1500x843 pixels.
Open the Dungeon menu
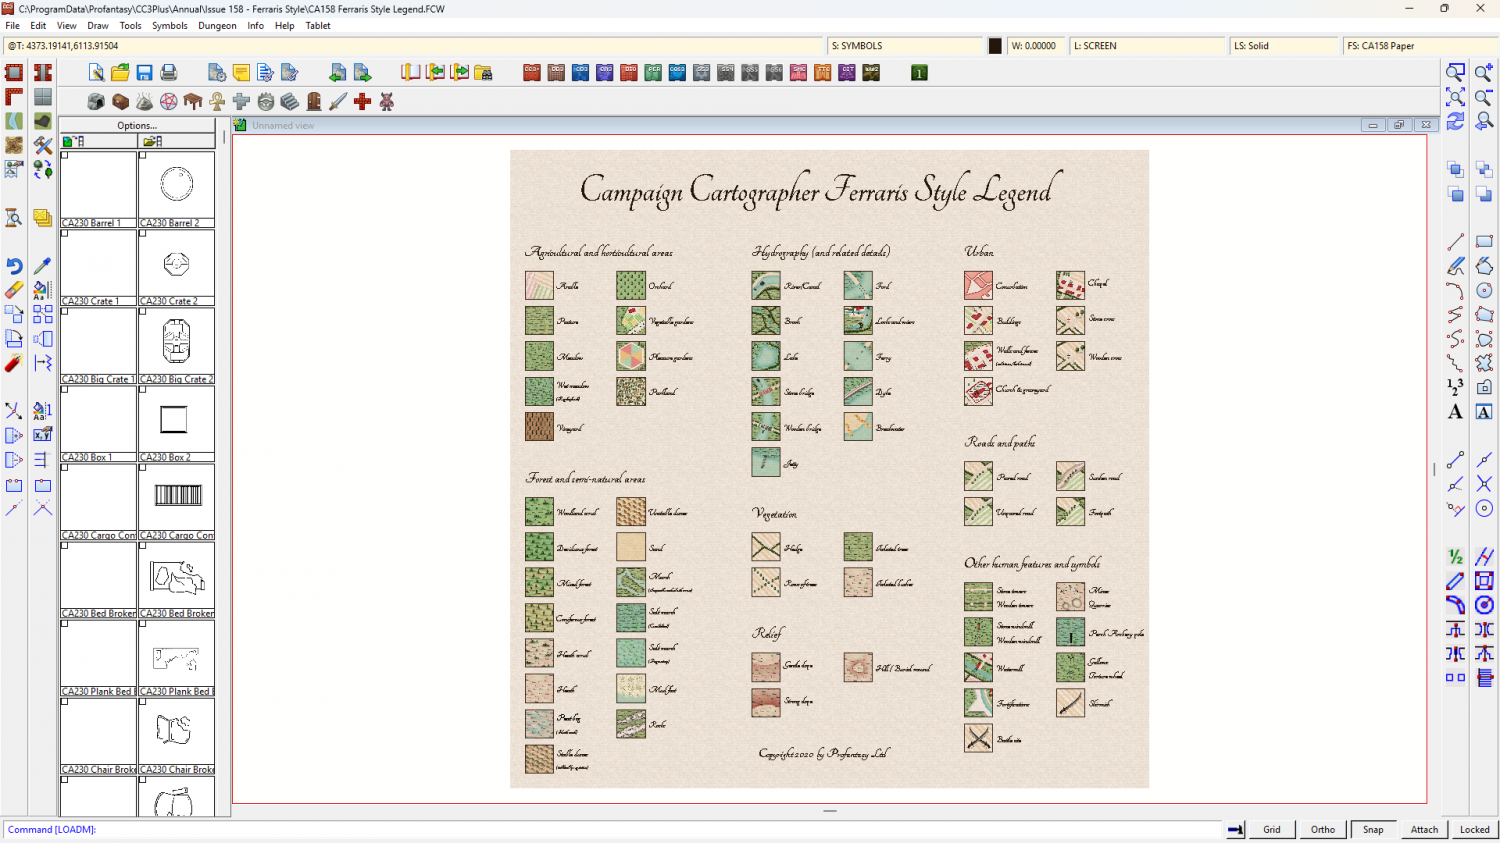[x=217, y=26]
